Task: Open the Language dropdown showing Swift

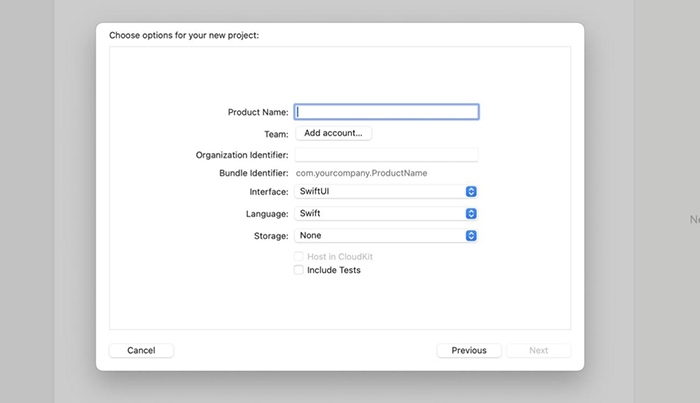Action: [x=386, y=213]
